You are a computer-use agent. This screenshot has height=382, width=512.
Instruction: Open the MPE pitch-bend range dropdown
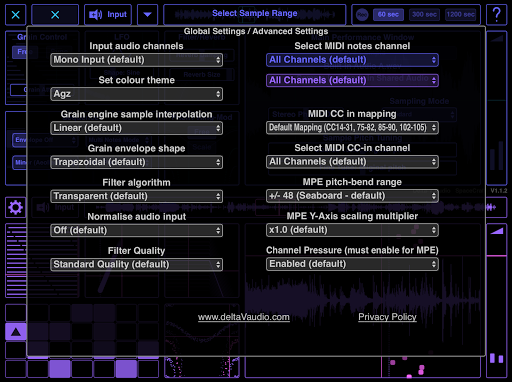click(352, 196)
